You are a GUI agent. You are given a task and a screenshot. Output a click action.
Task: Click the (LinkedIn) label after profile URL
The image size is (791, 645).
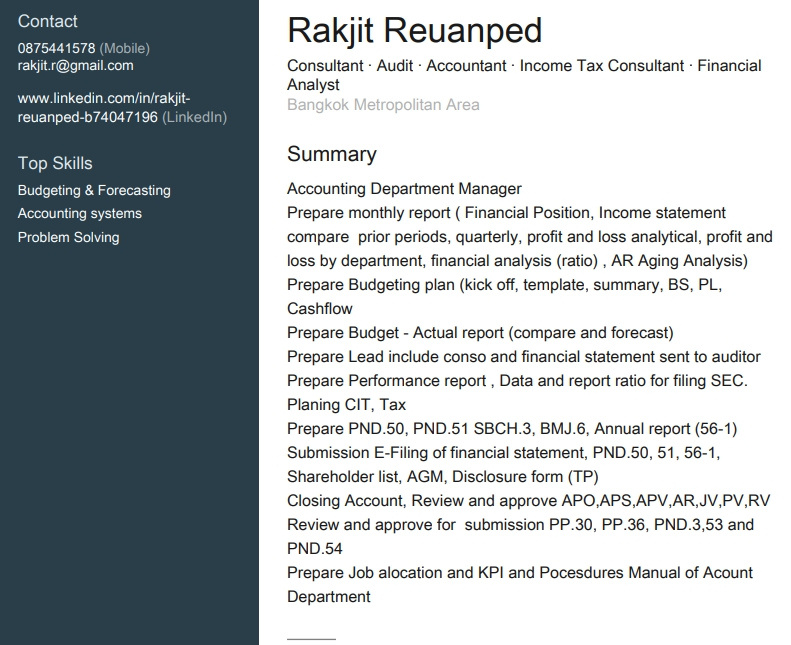195,117
